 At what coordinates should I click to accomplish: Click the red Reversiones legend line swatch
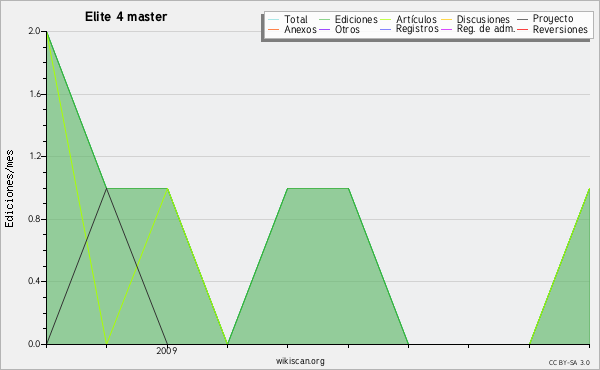point(522,29)
